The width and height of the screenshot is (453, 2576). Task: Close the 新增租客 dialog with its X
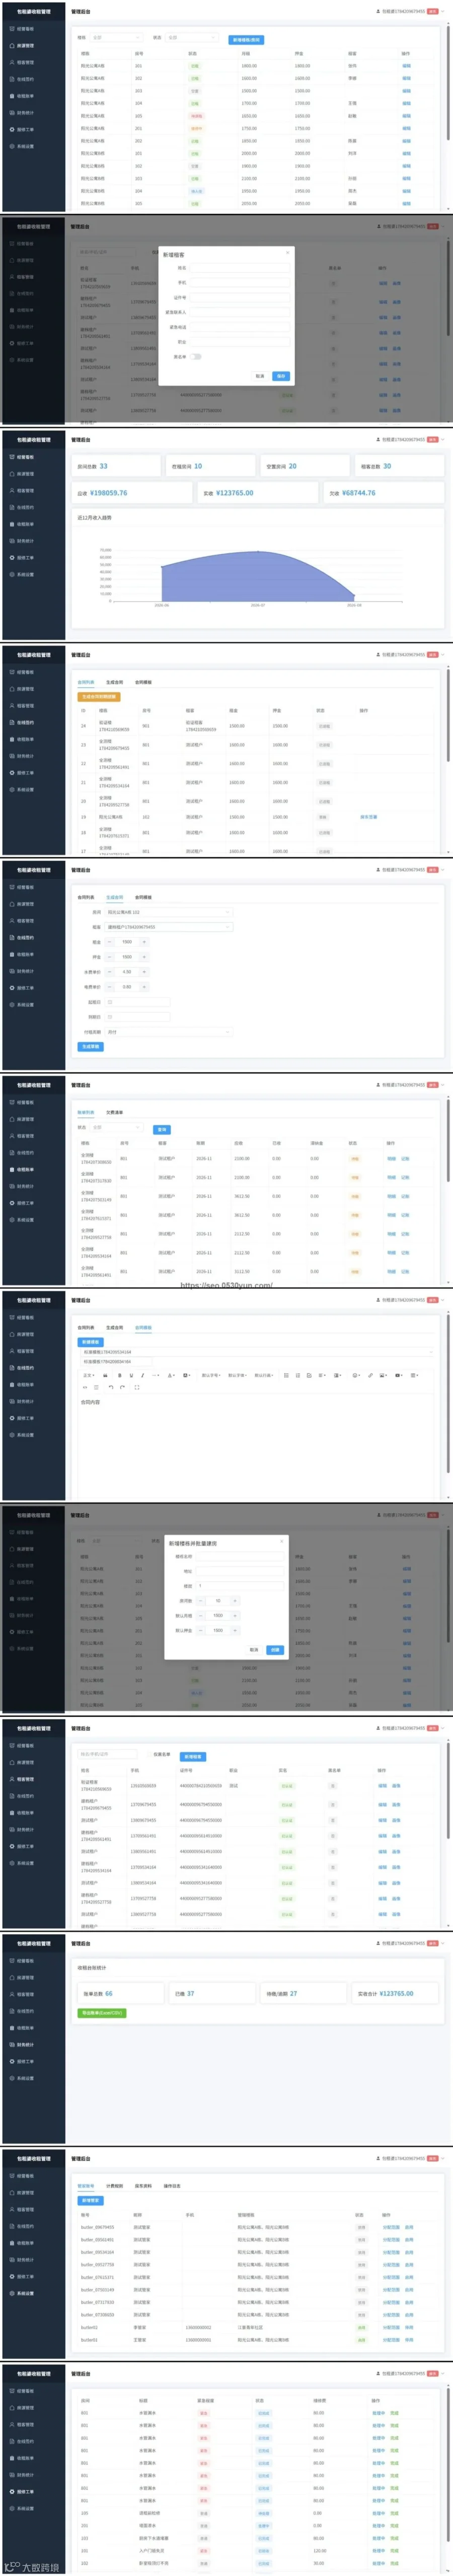point(287,253)
